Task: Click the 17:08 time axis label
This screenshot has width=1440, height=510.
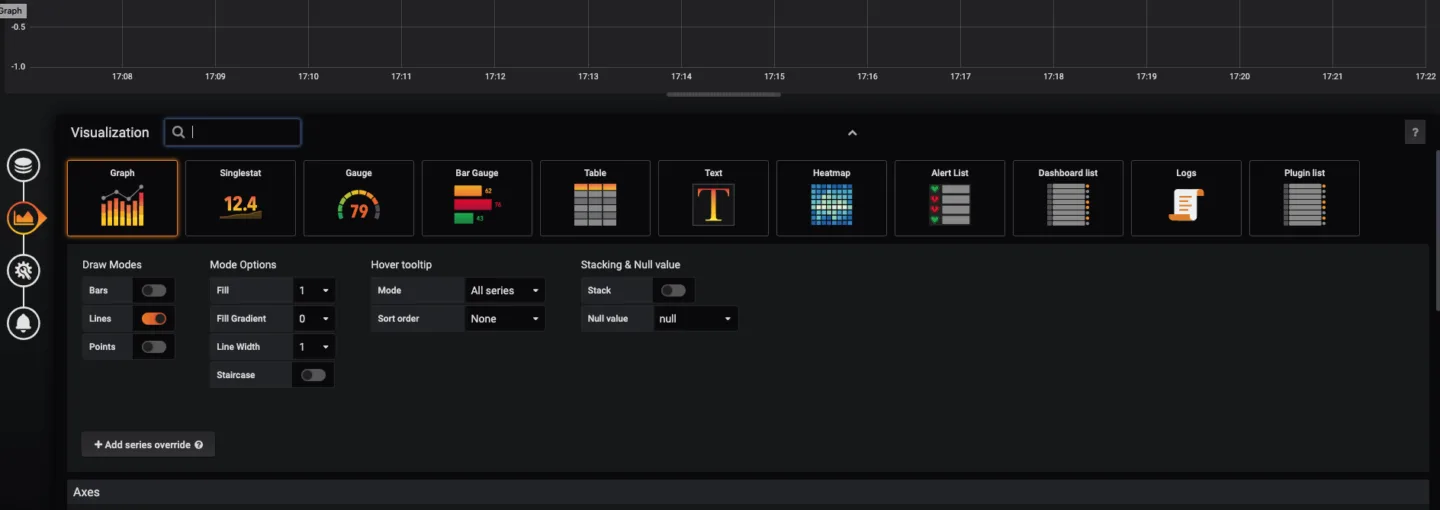Action: coord(122,76)
